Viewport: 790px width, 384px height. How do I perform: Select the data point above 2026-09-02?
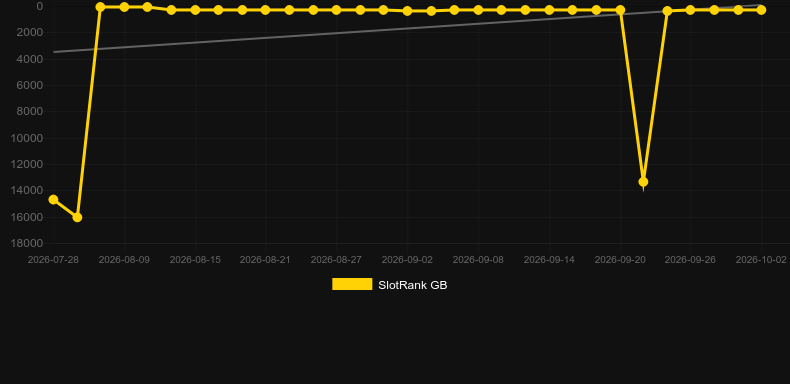pos(408,11)
